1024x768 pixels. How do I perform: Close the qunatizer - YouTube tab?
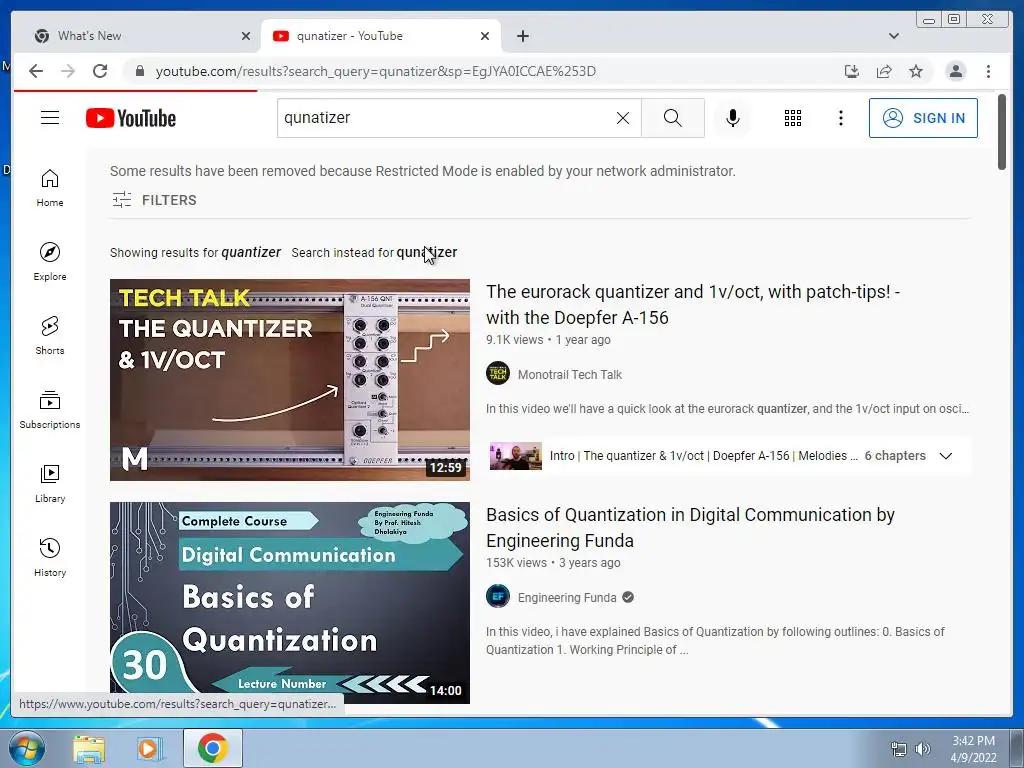coord(485,36)
